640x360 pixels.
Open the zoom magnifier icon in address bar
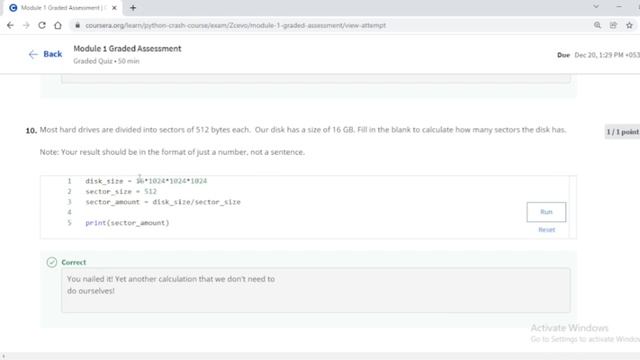tap(597, 25)
